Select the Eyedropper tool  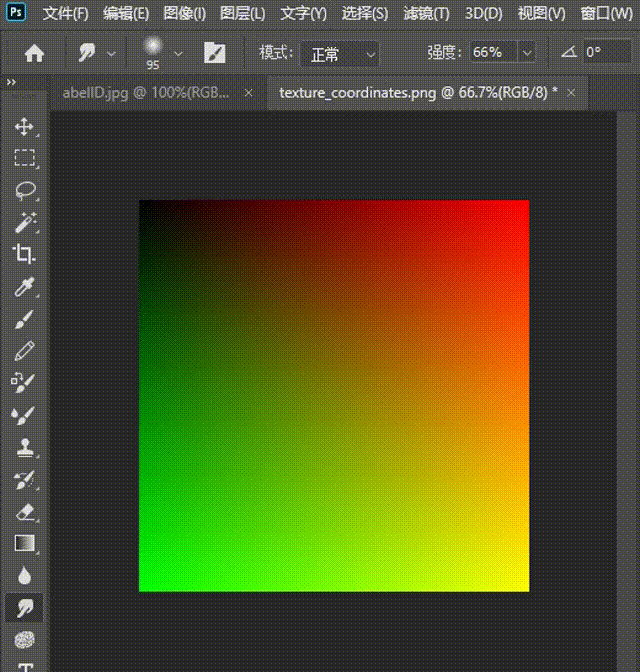[24, 287]
